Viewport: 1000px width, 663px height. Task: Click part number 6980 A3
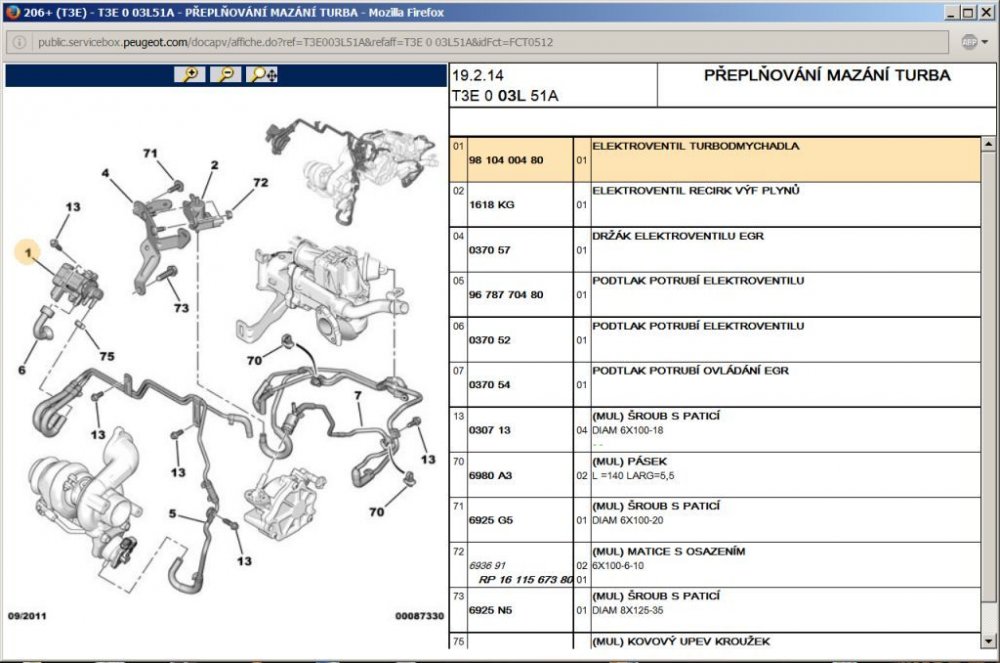click(x=490, y=475)
